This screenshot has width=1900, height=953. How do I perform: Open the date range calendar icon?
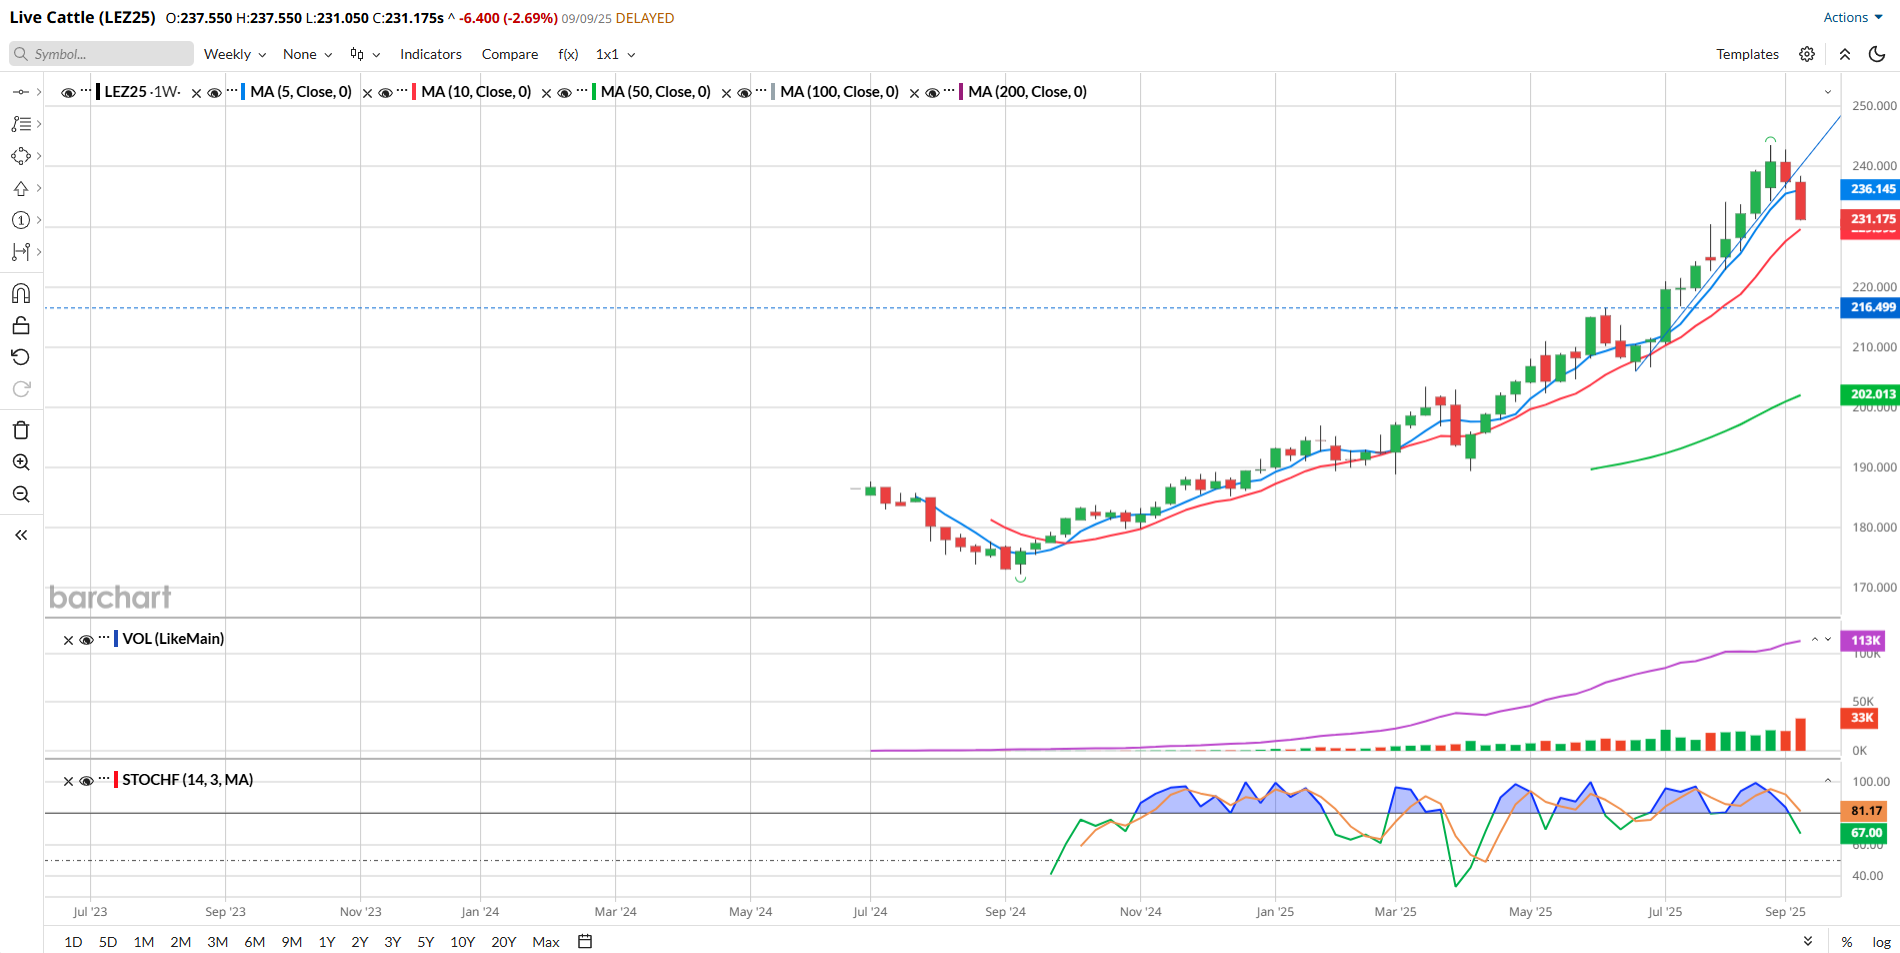[585, 941]
